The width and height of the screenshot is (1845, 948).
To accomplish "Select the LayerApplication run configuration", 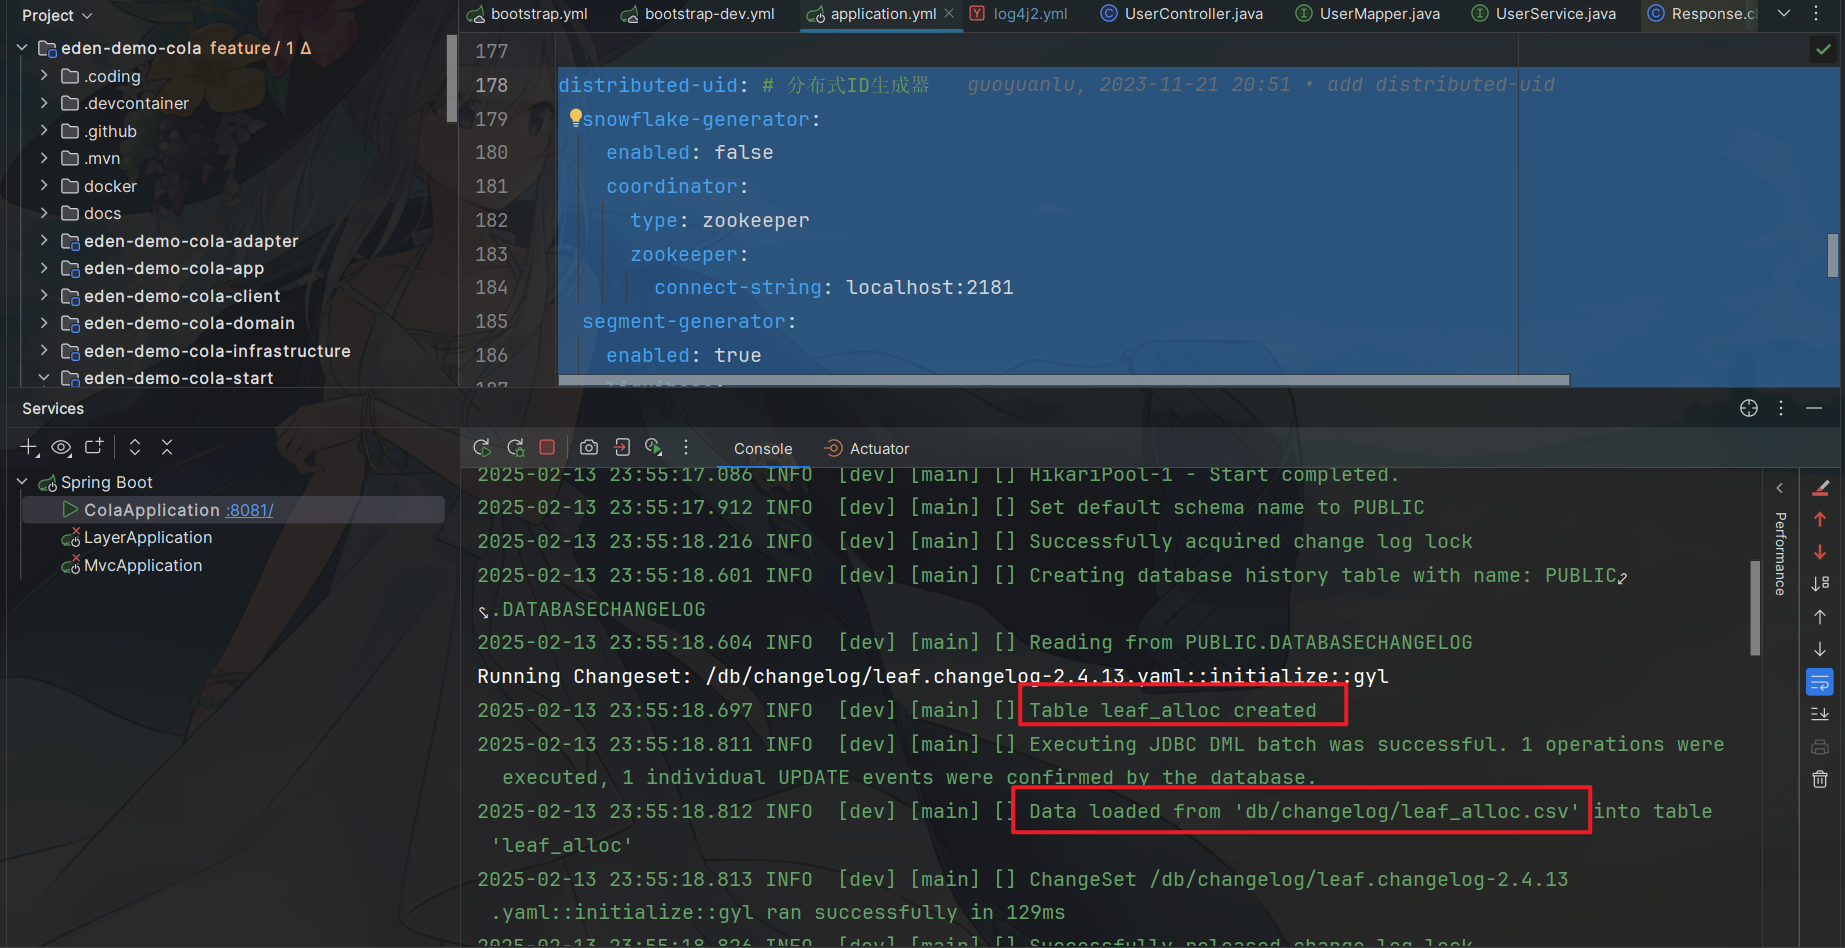I will (x=147, y=537).
